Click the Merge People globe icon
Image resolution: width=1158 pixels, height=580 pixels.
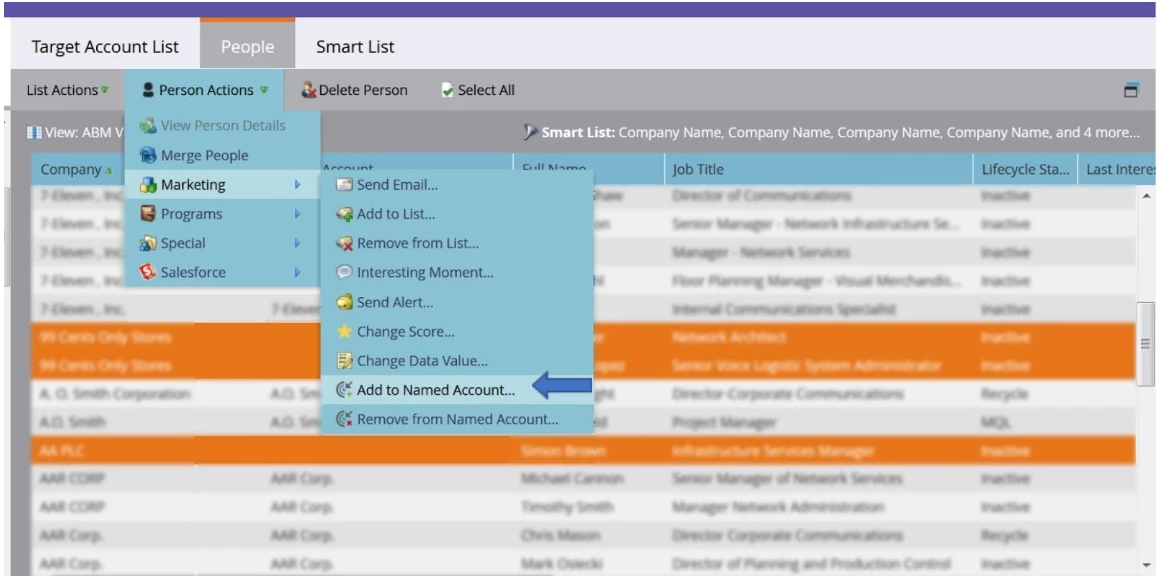148,155
